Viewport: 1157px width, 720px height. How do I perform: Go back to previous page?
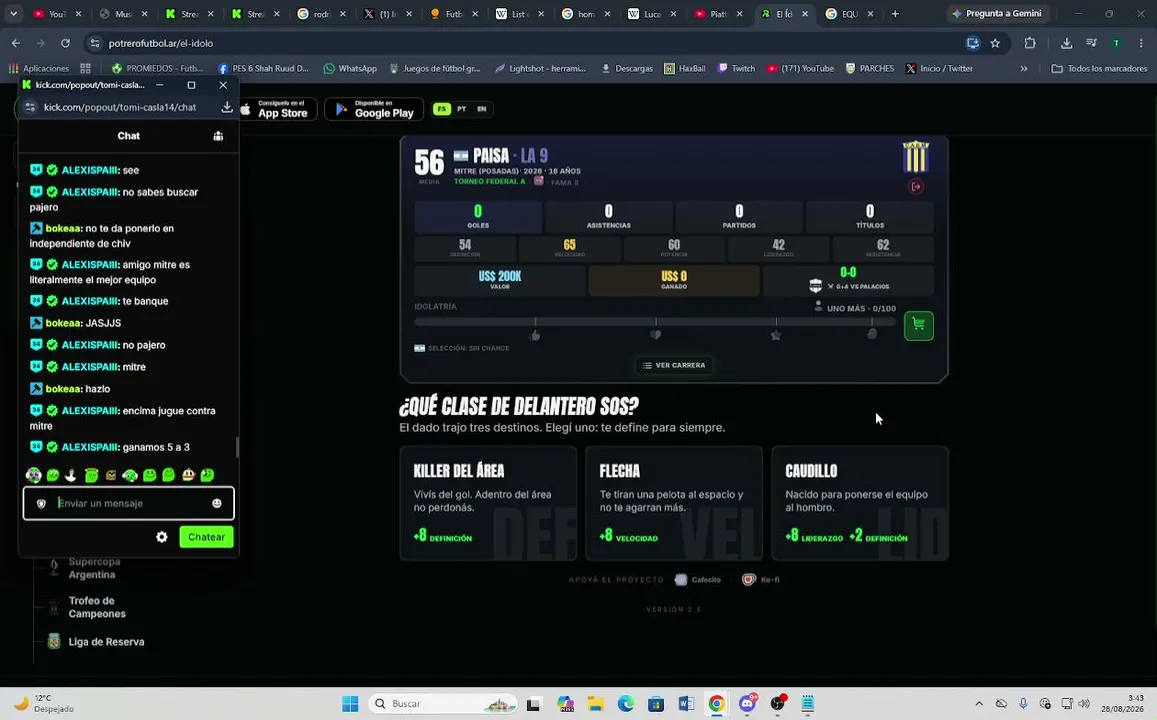[x=16, y=44]
